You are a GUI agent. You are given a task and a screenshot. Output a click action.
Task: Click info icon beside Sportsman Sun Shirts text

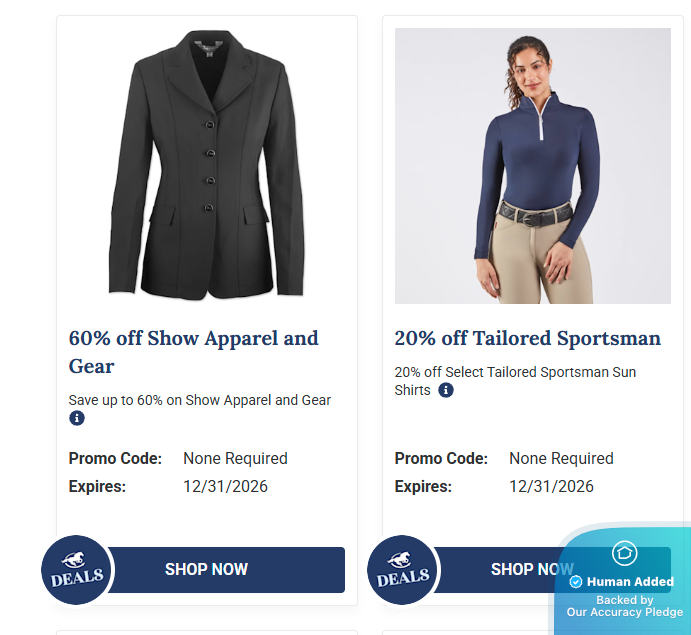coord(446,390)
